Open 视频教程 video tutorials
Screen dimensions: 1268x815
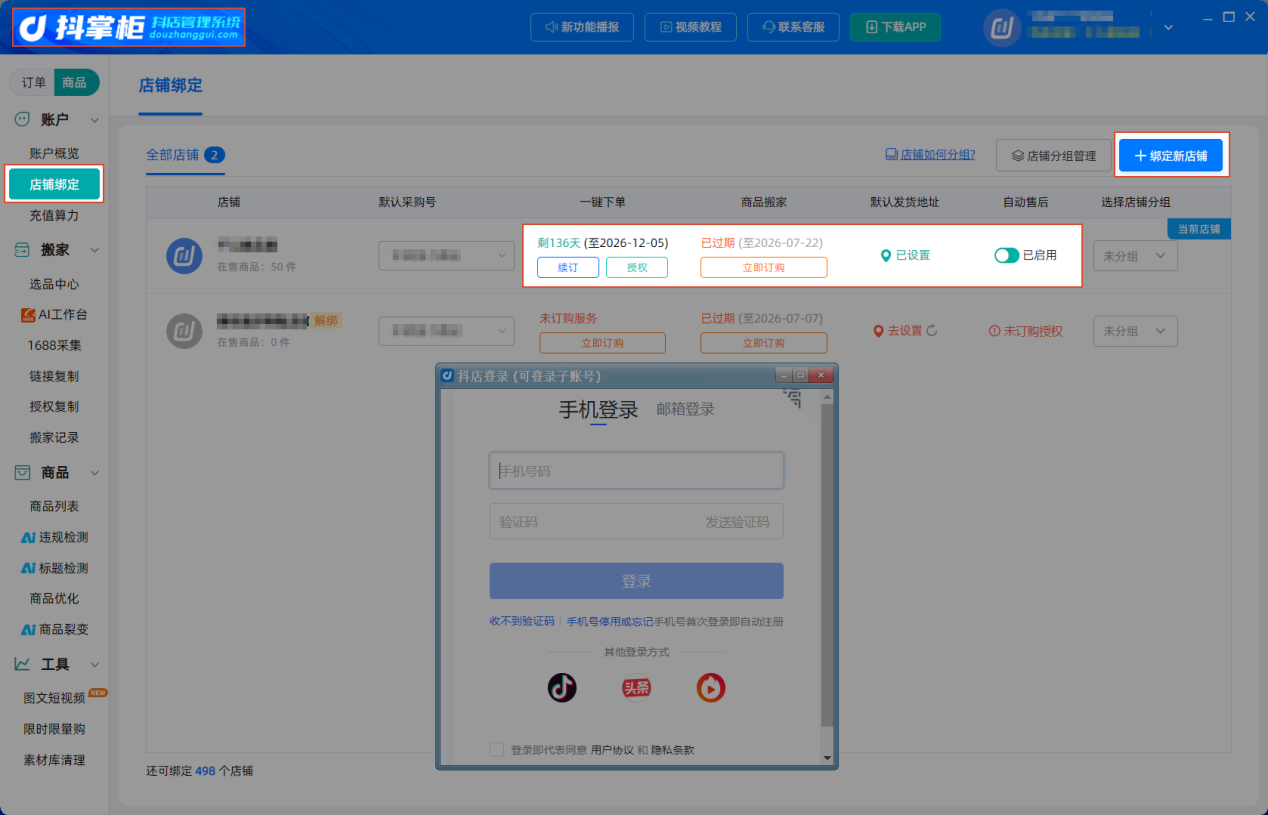[690, 27]
